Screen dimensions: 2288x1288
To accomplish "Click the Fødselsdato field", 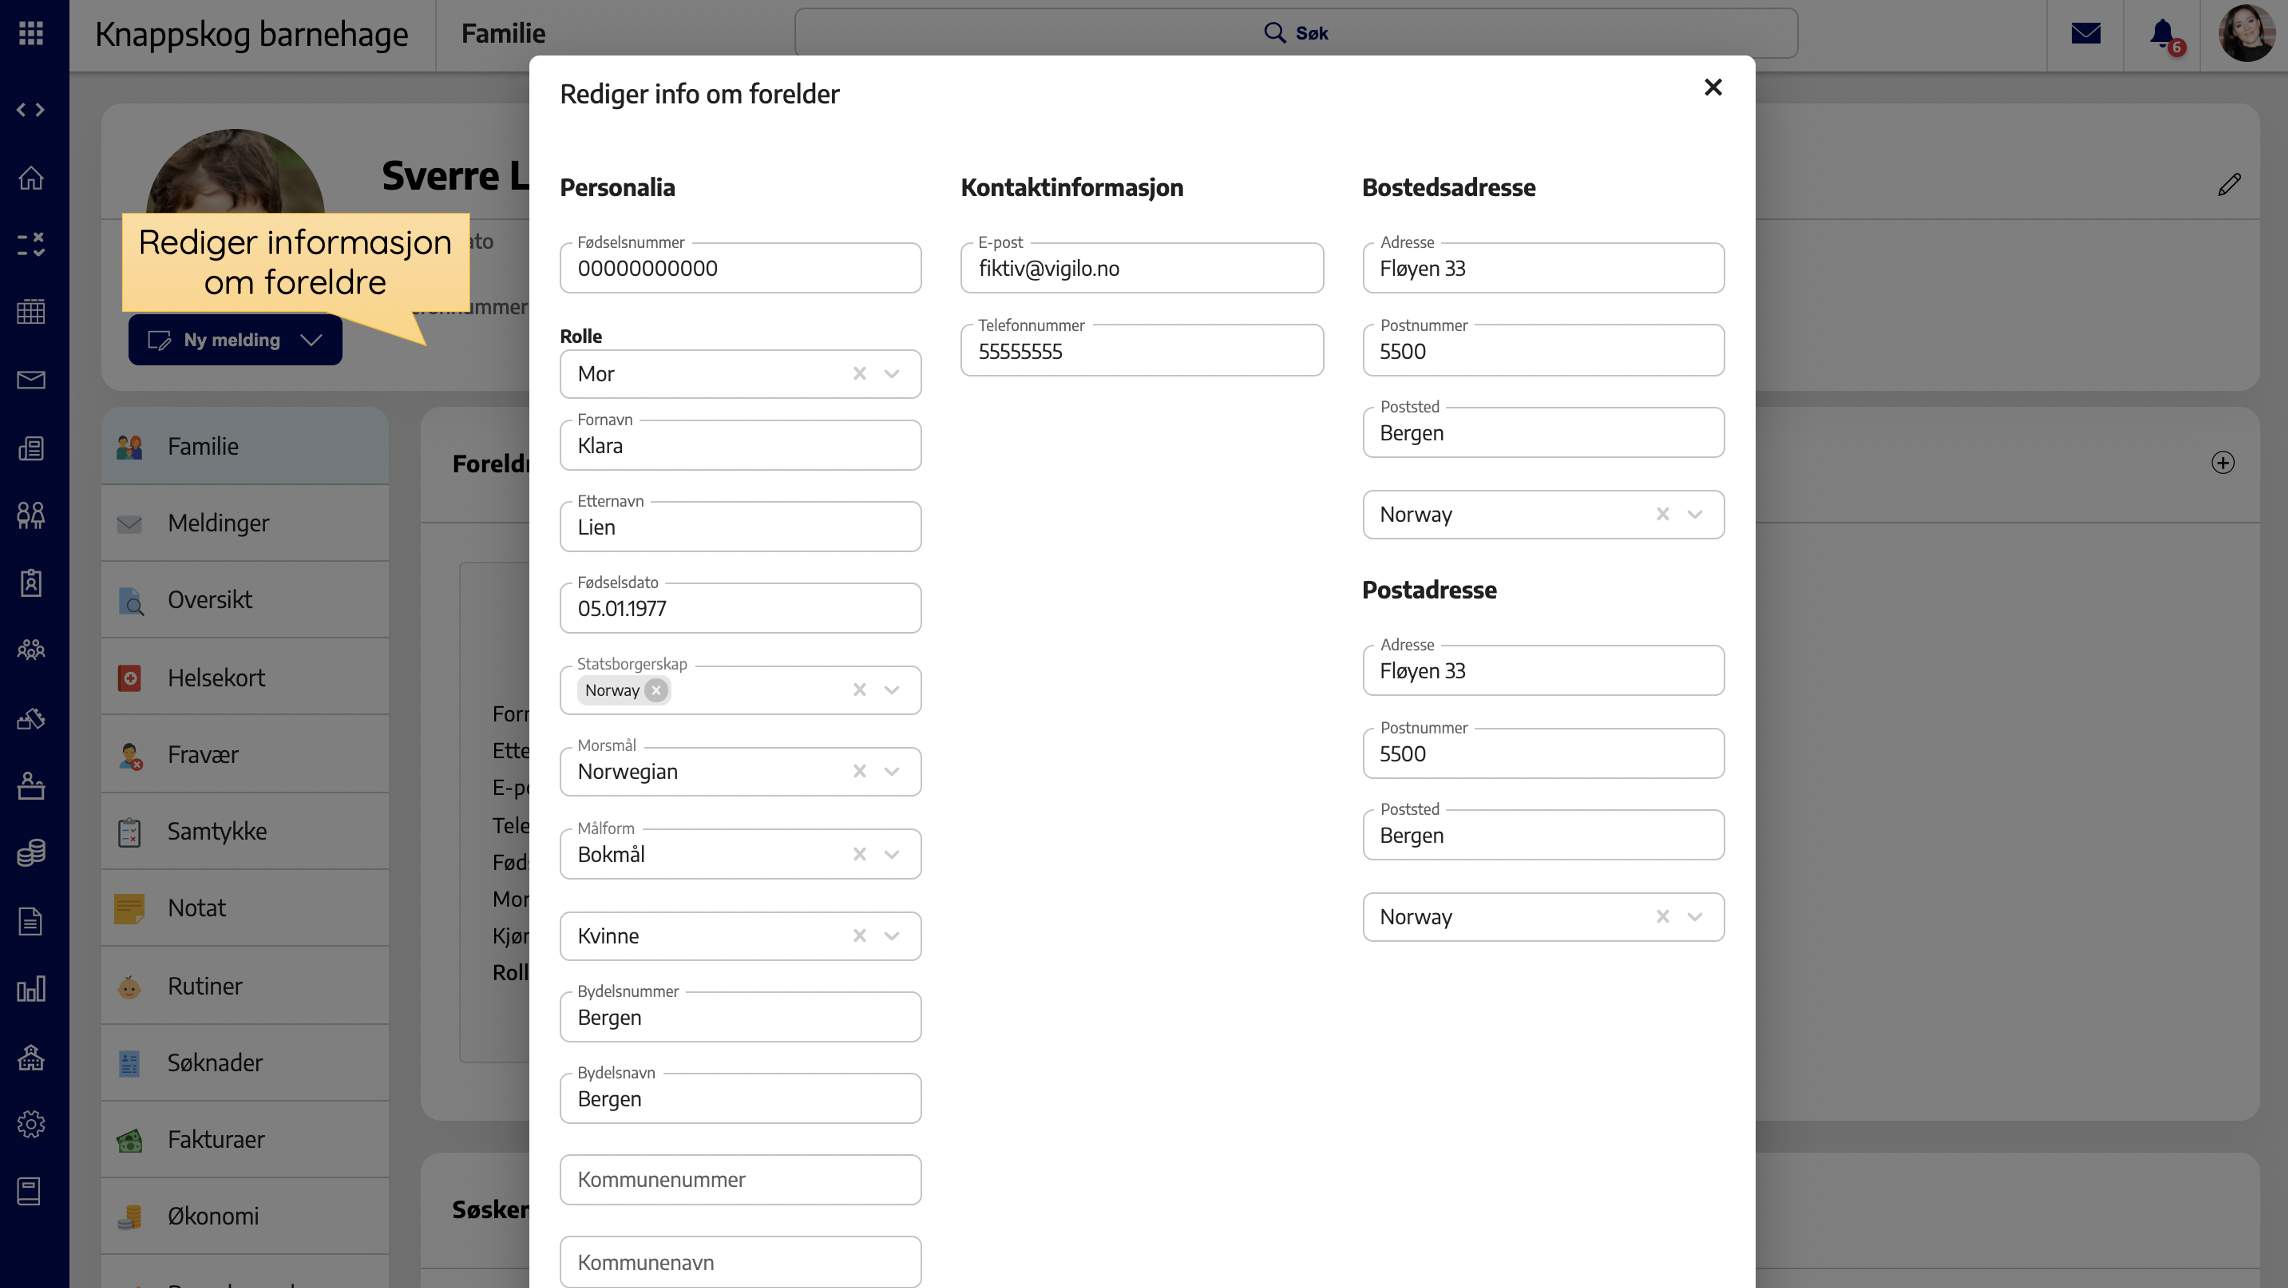I will pos(740,608).
